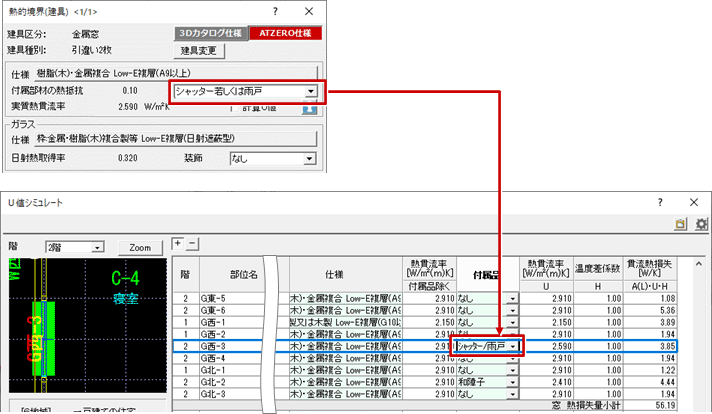Image resolution: width=712 pixels, height=414 pixels.
Task: Click ガラス 仕様 枠:金属・樹脂(木)複合製等 button
Action: coord(176,139)
